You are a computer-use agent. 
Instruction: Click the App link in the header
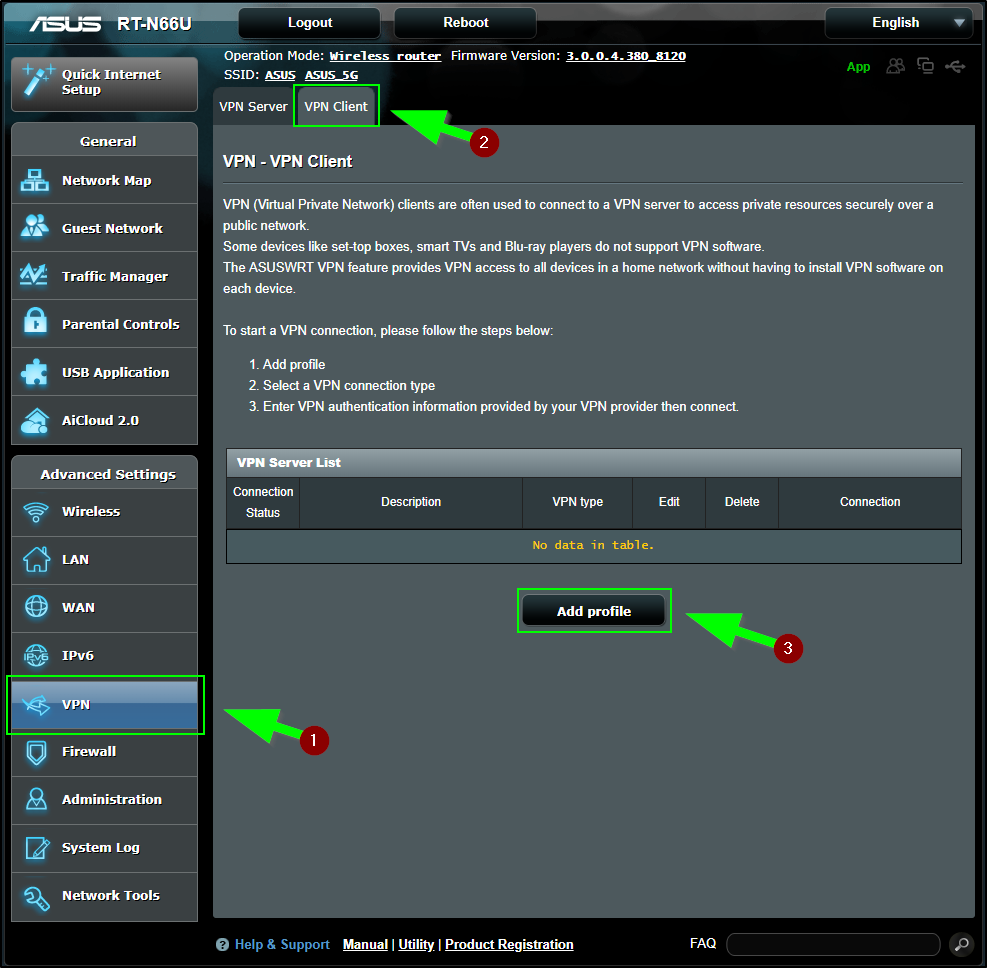tap(859, 67)
